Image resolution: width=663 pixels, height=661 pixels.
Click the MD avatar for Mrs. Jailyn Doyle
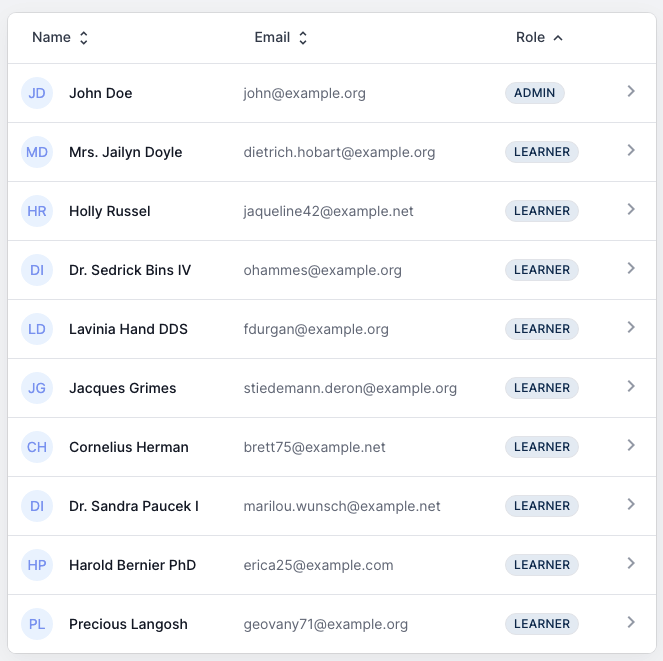click(37, 152)
